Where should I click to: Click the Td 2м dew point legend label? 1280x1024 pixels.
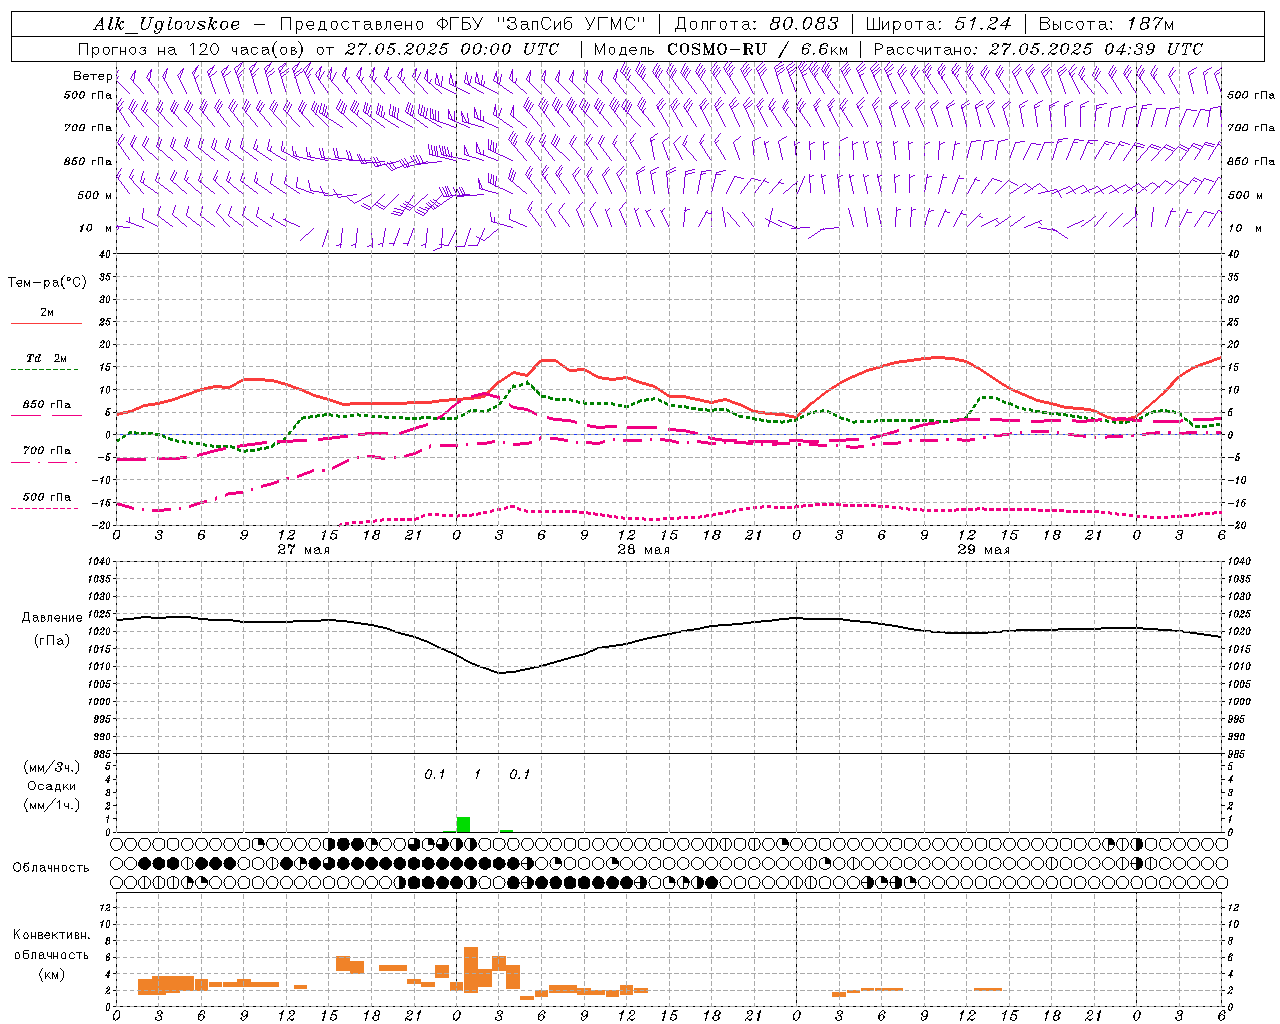point(46,358)
